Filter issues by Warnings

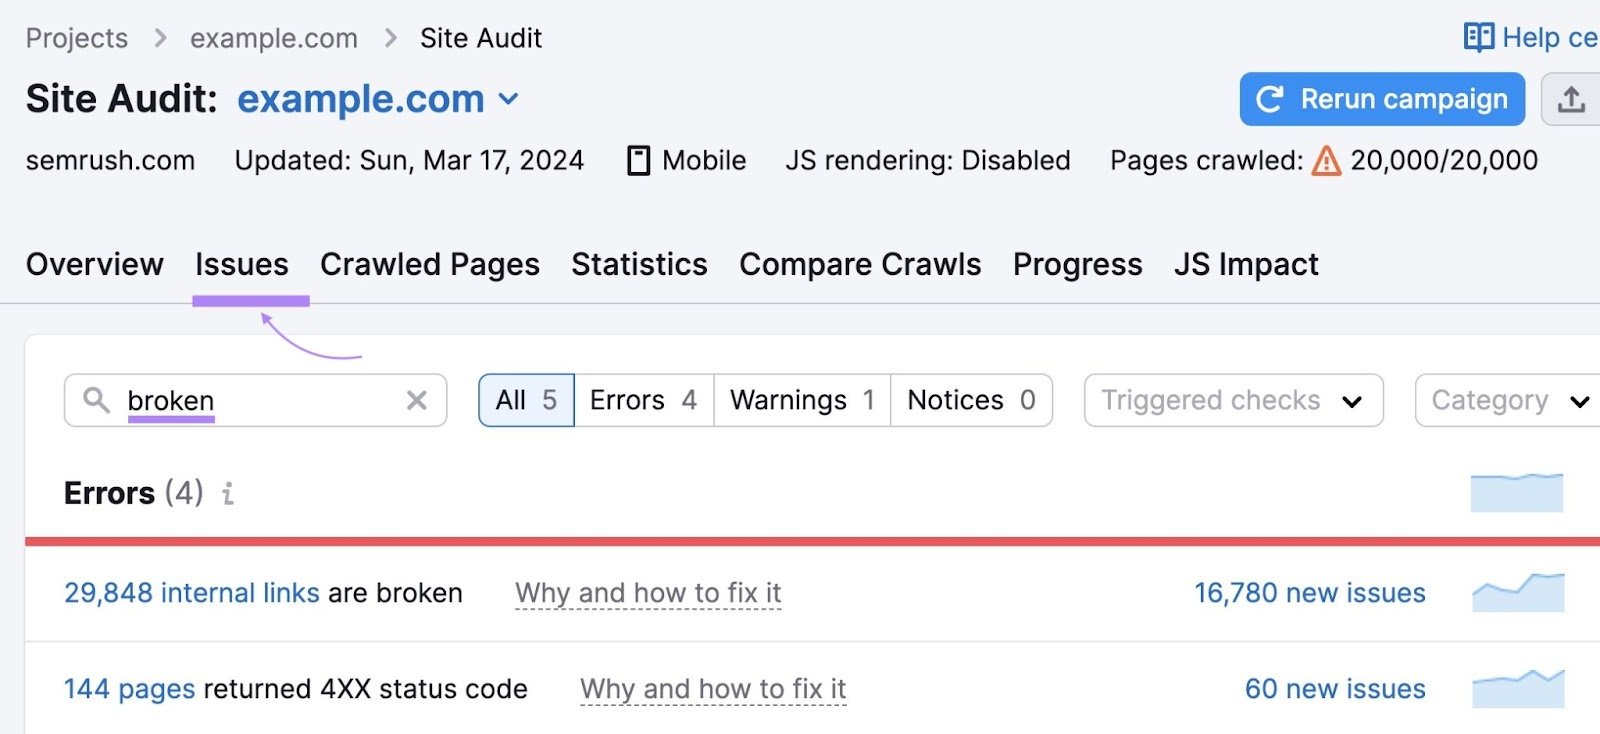802,401
